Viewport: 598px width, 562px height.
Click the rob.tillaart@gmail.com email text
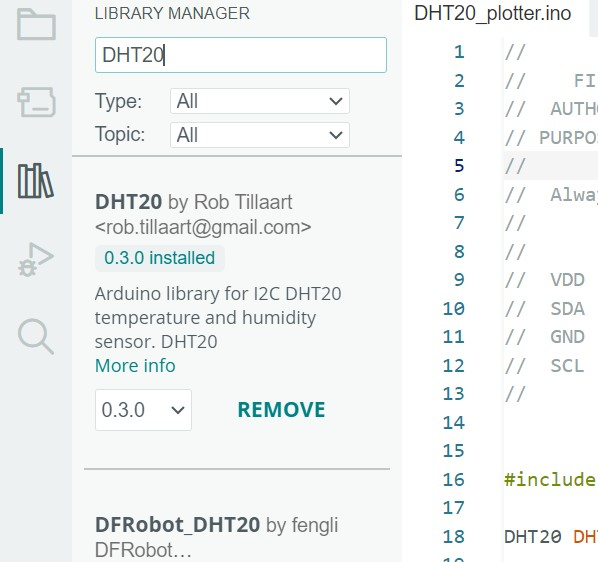[x=203, y=227]
